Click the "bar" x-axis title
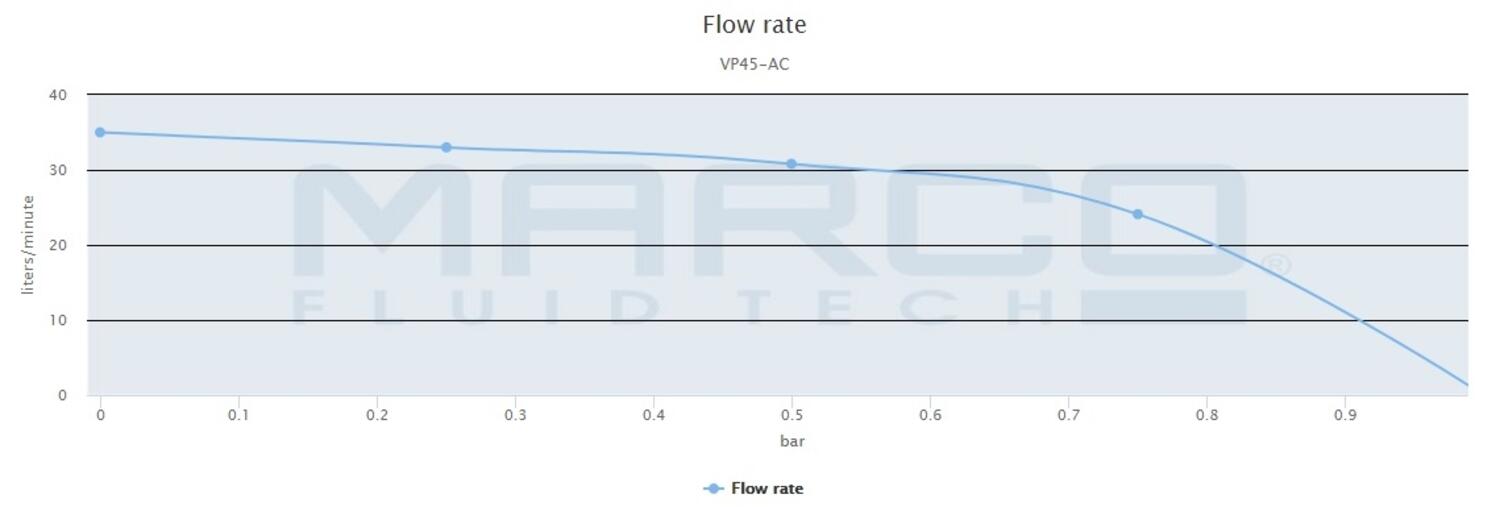 point(792,441)
